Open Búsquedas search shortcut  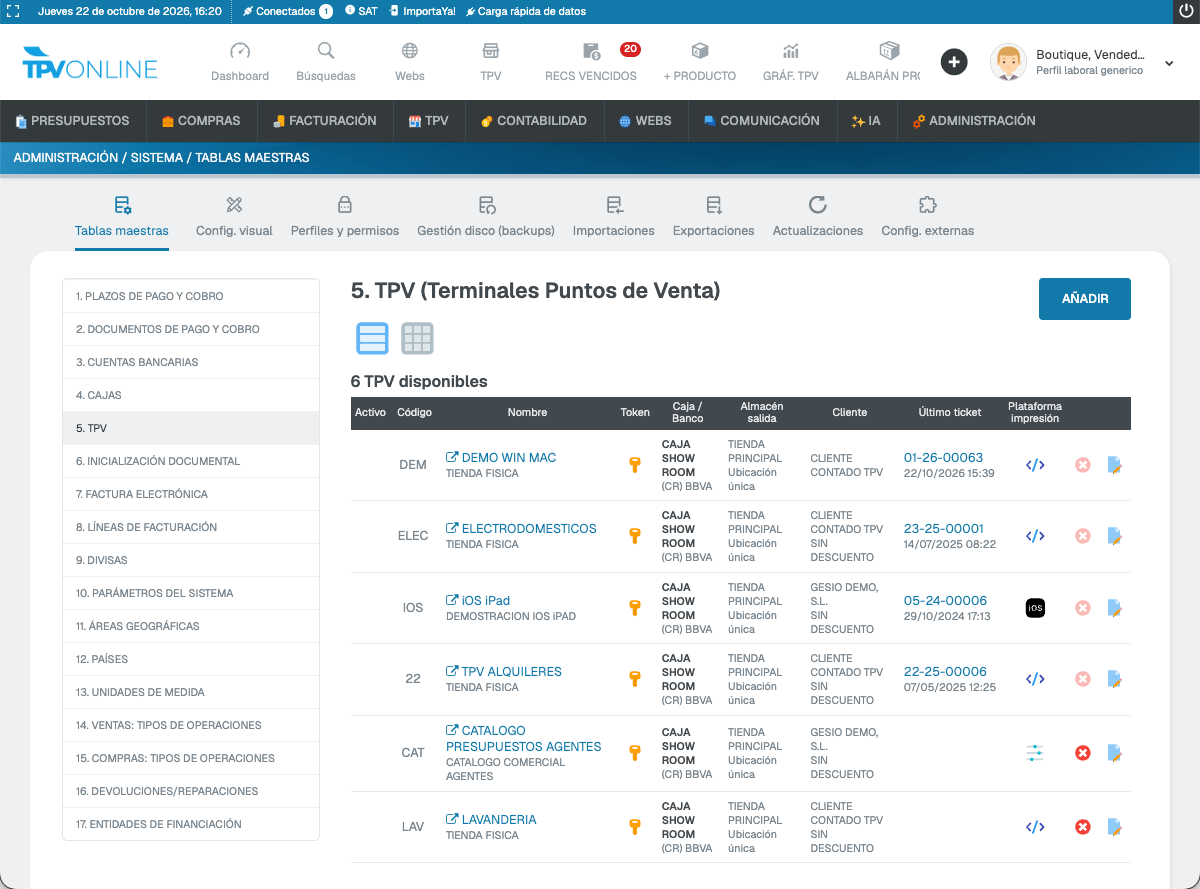click(326, 62)
